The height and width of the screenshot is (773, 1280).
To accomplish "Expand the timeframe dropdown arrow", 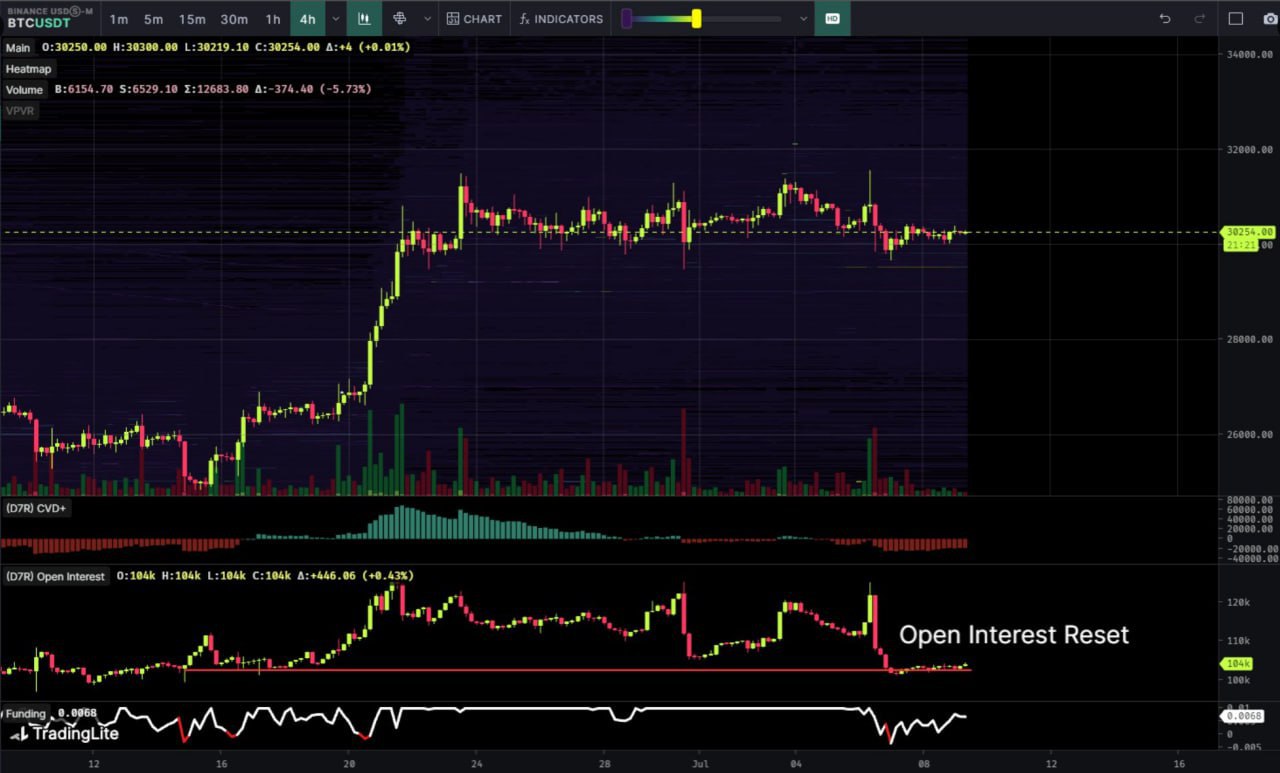I will coord(335,19).
